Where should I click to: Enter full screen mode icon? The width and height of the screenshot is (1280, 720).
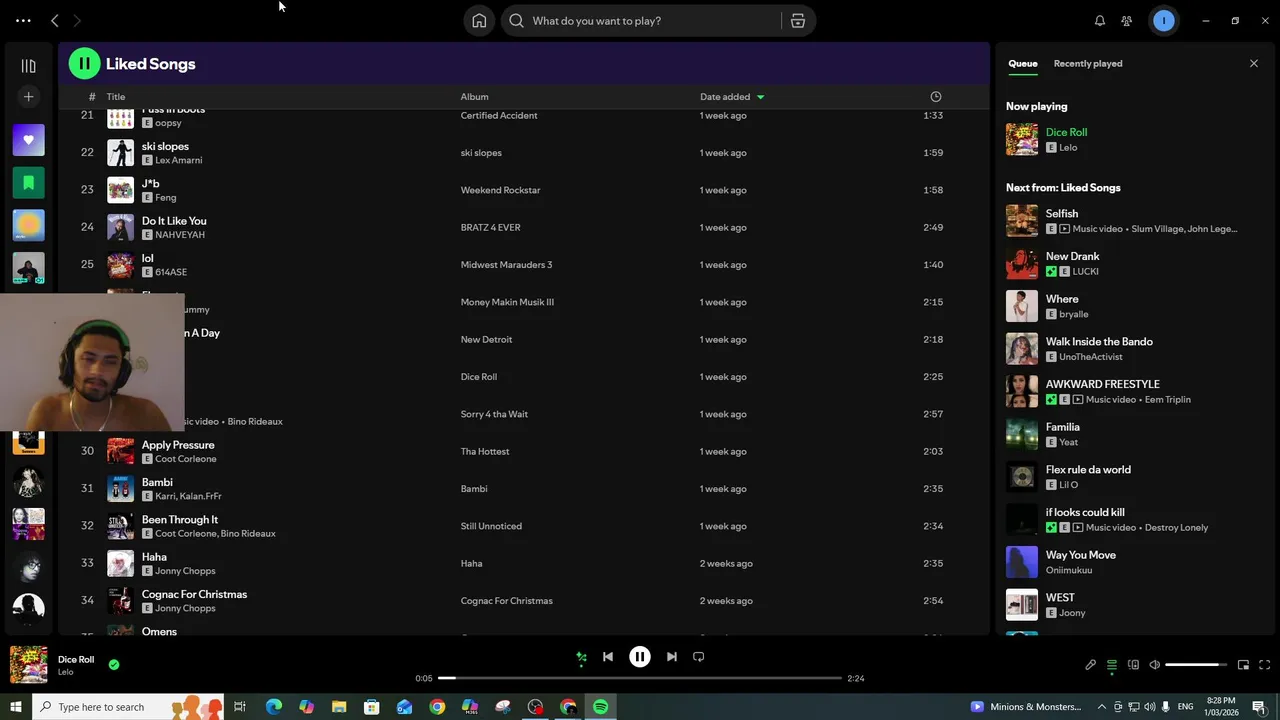click(1264, 665)
